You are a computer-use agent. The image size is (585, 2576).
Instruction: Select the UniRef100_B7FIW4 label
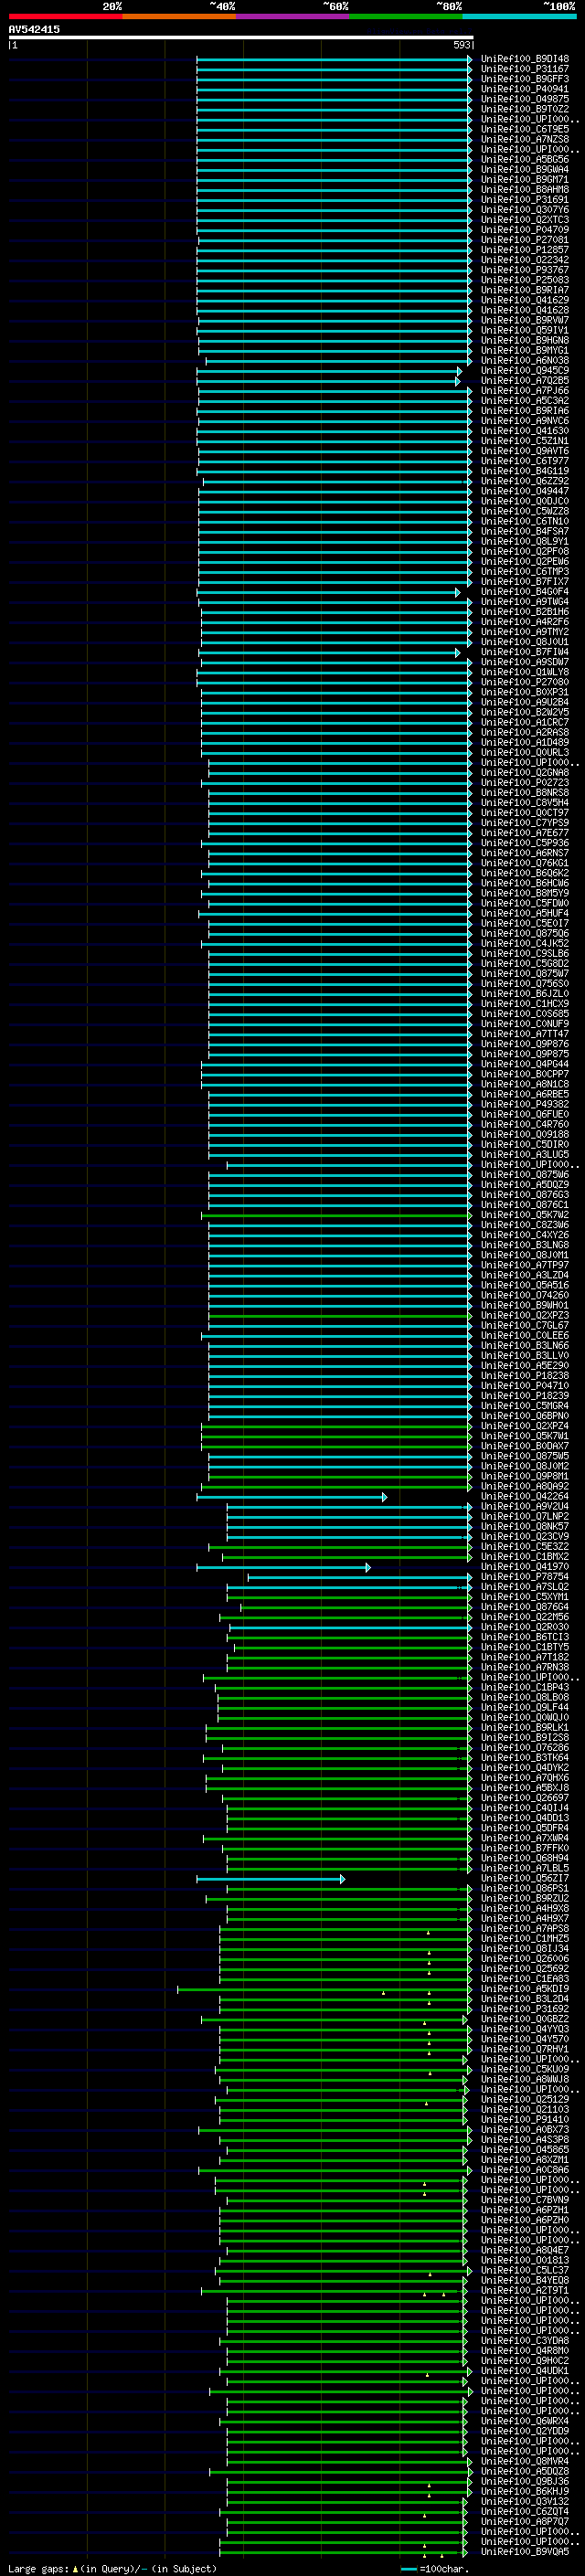pyautogui.click(x=525, y=652)
